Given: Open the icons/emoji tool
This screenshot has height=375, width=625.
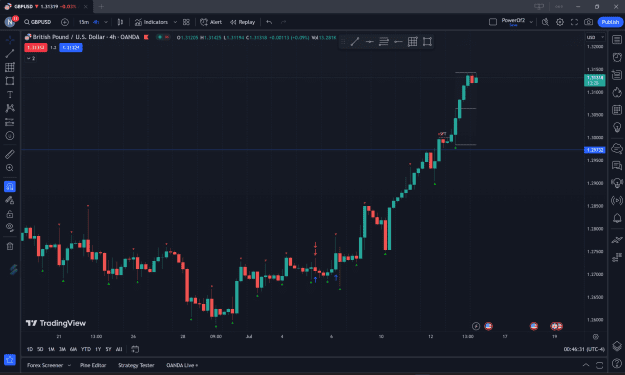Looking at the screenshot, I should point(10,136).
